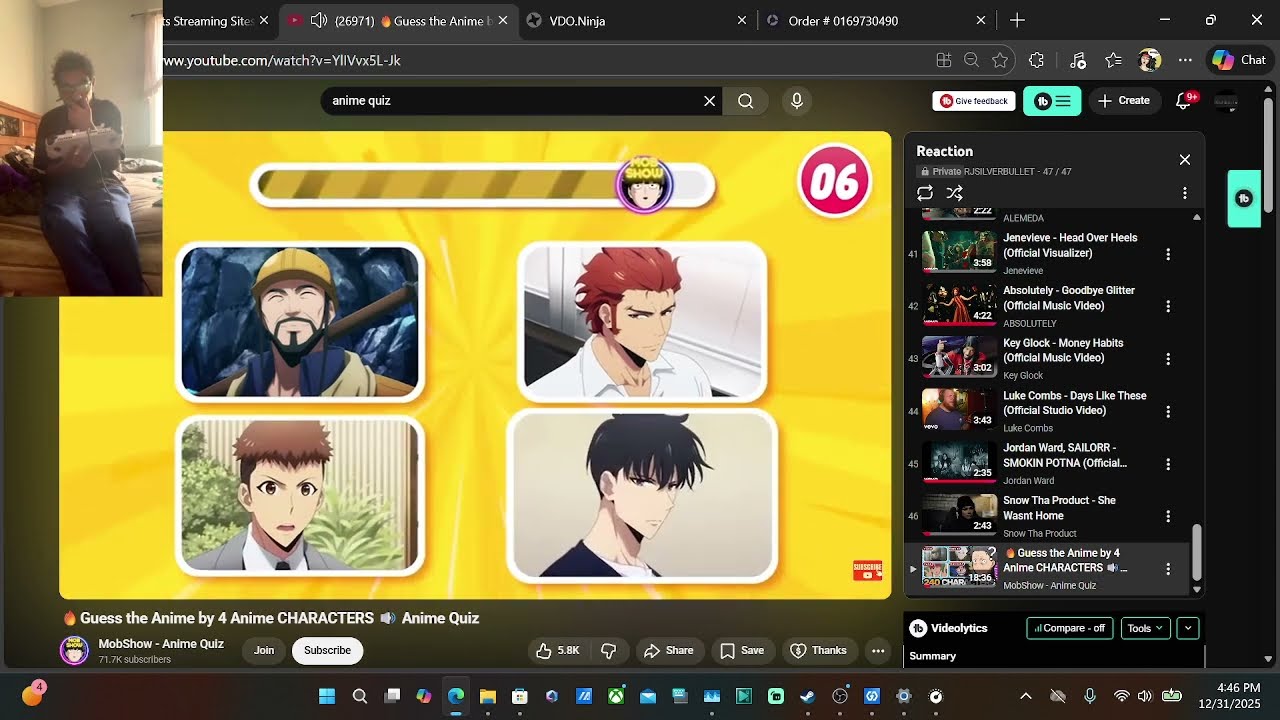The image size is (1280, 720).
Task: Open Windows Start menu
Action: point(327,696)
